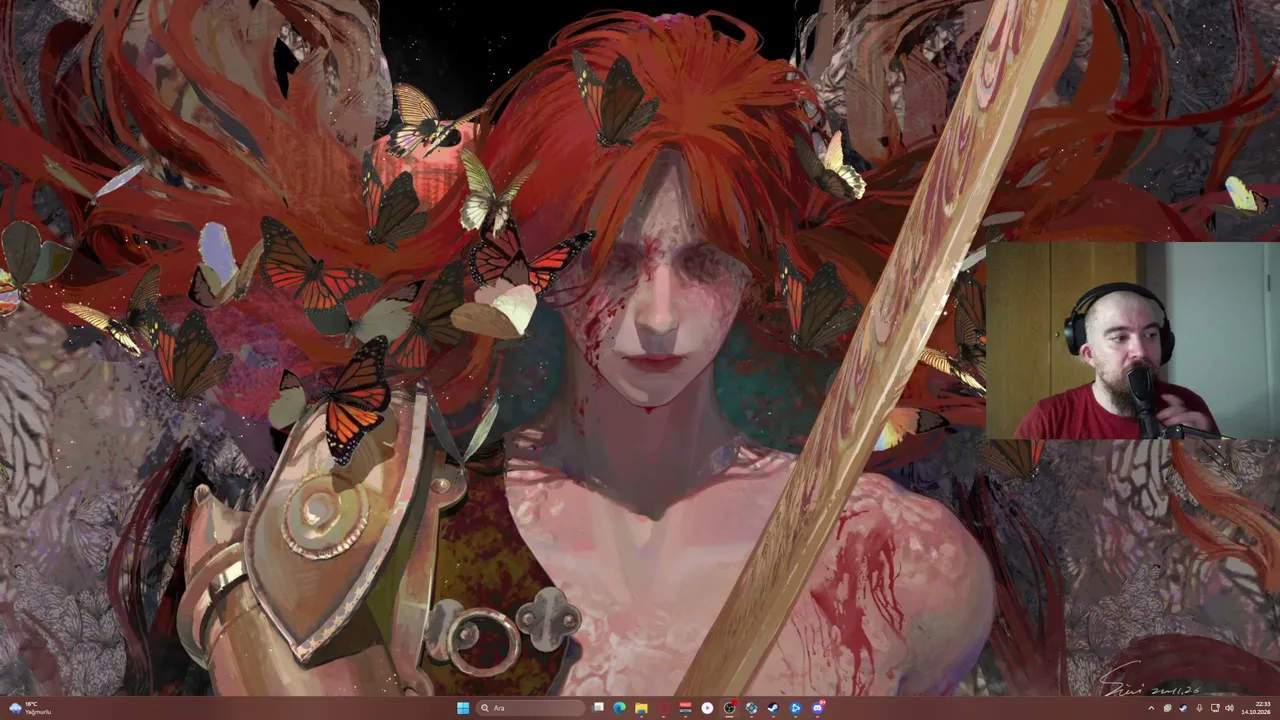Open the volume control tray icon
The width and height of the screenshot is (1280, 720).
[1229, 708]
